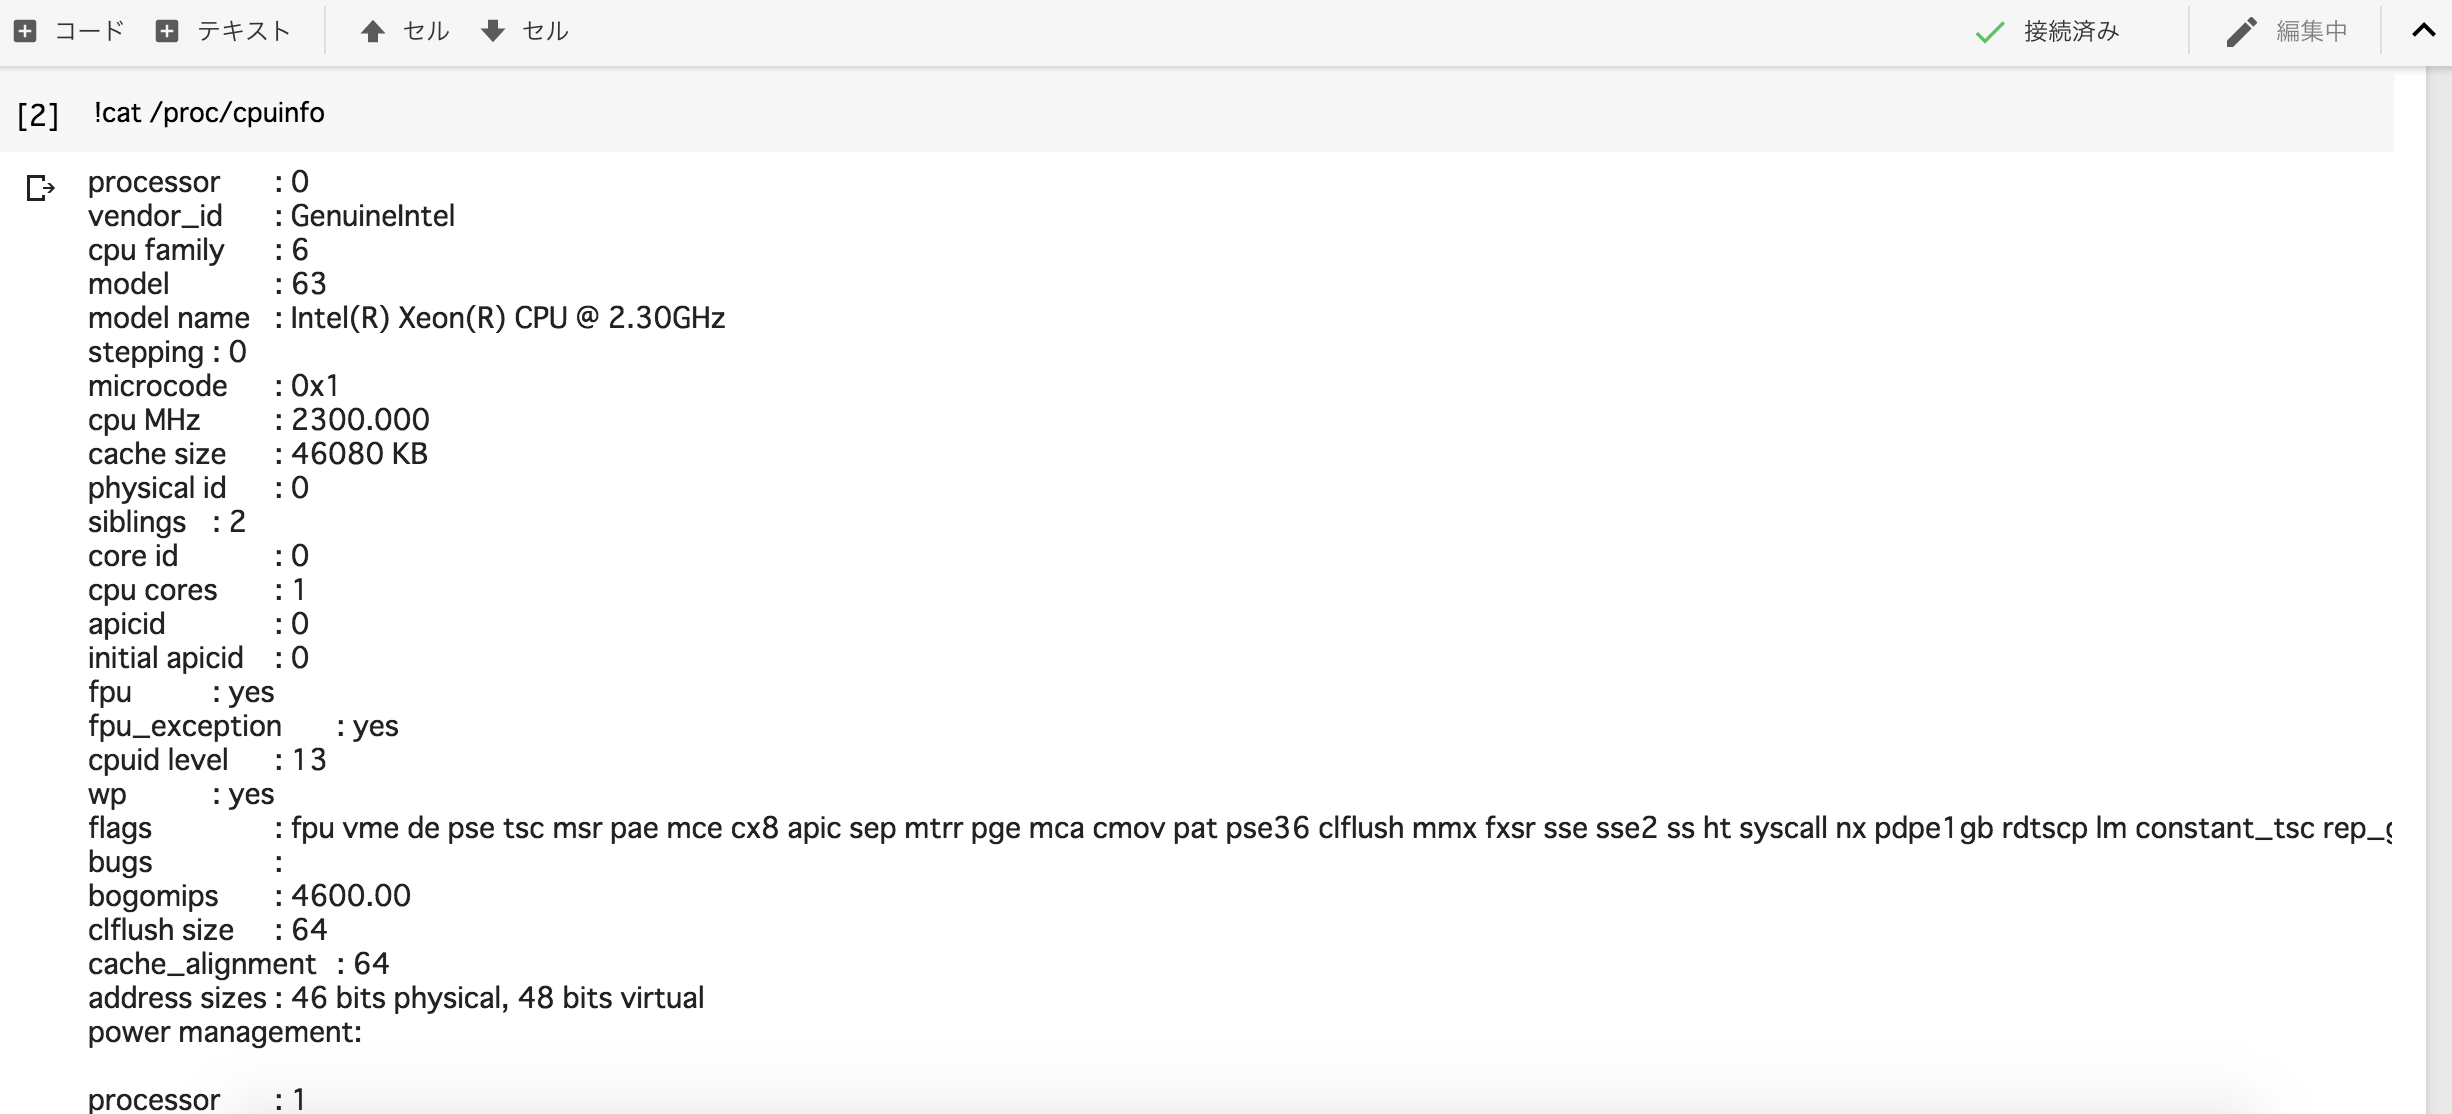Click the downward セル move label
Viewport: 2452px width, 1114px height.
[546, 31]
